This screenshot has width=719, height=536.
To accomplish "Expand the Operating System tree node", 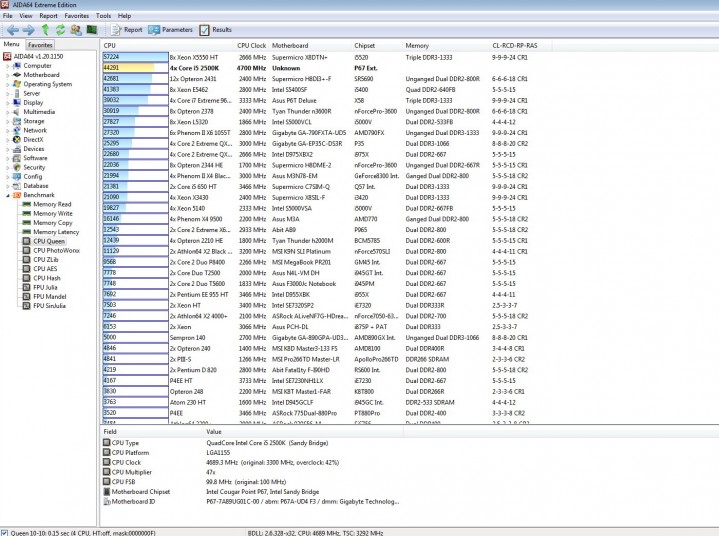I will (x=7, y=84).
